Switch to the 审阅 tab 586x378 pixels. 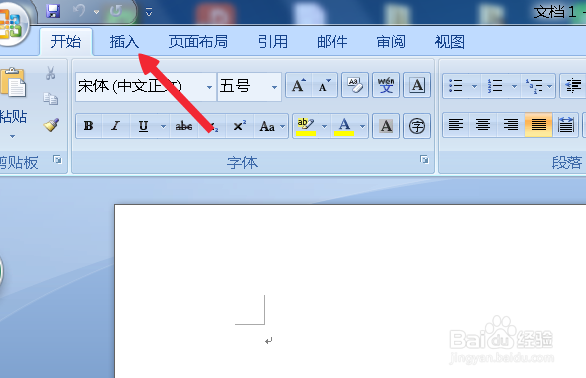coord(391,42)
